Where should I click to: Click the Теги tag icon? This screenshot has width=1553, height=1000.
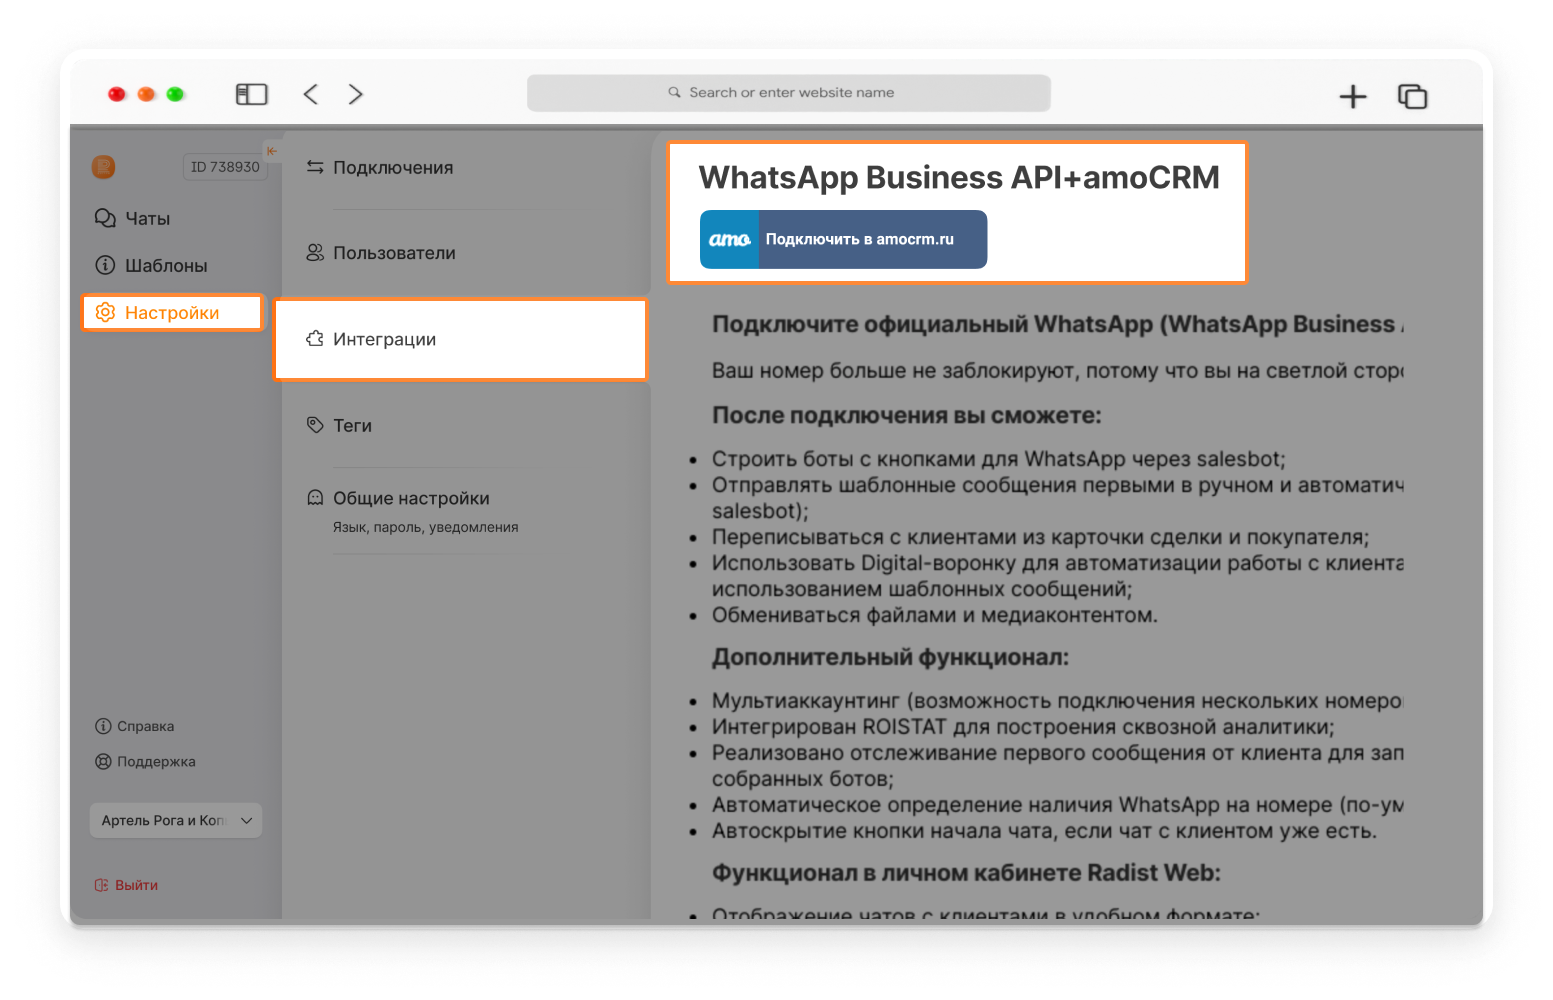[x=315, y=425]
